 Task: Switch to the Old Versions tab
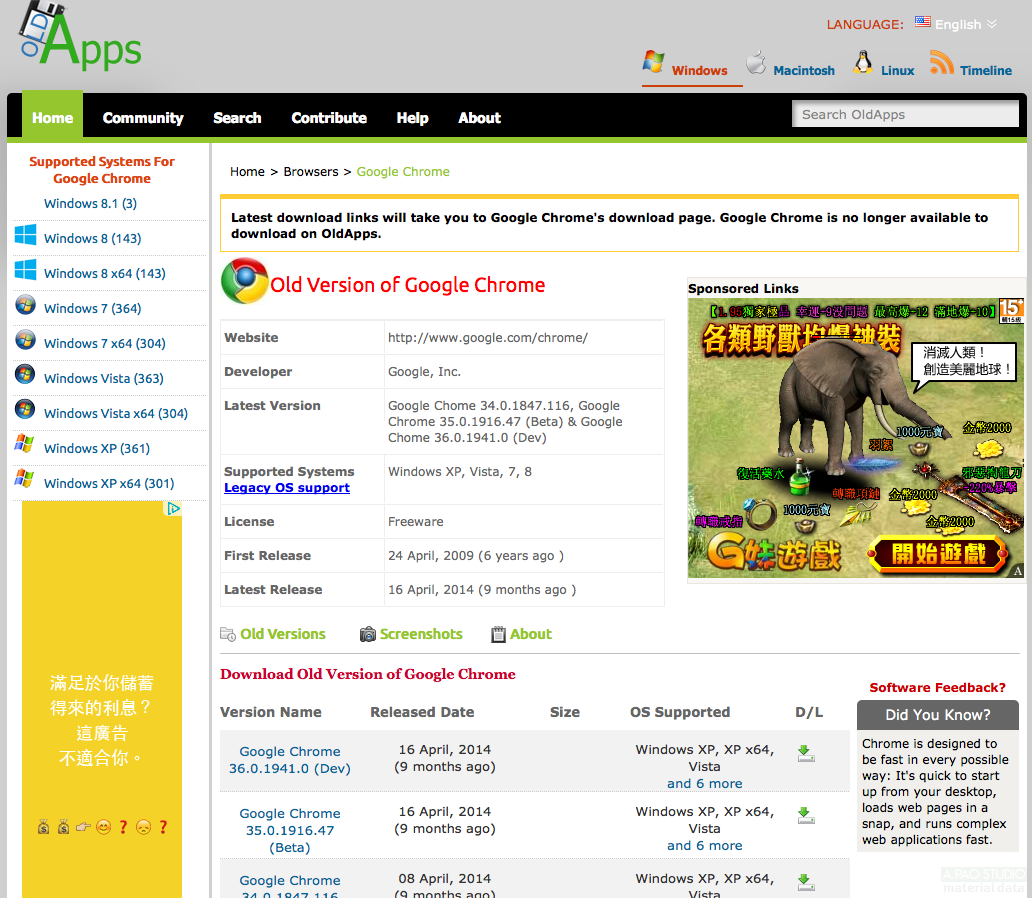tap(282, 634)
